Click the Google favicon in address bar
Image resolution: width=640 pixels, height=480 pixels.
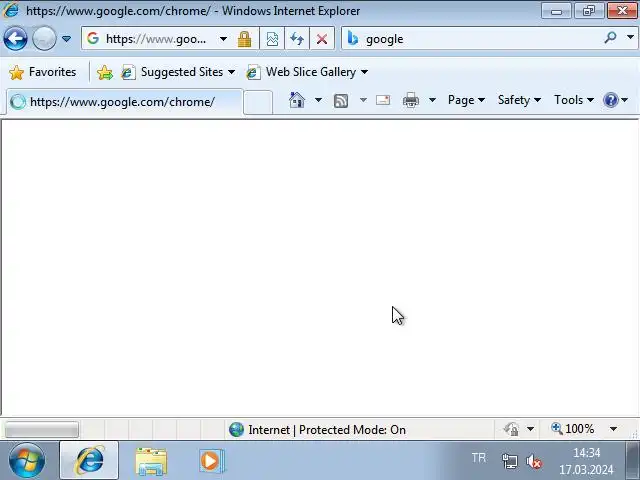click(93, 38)
